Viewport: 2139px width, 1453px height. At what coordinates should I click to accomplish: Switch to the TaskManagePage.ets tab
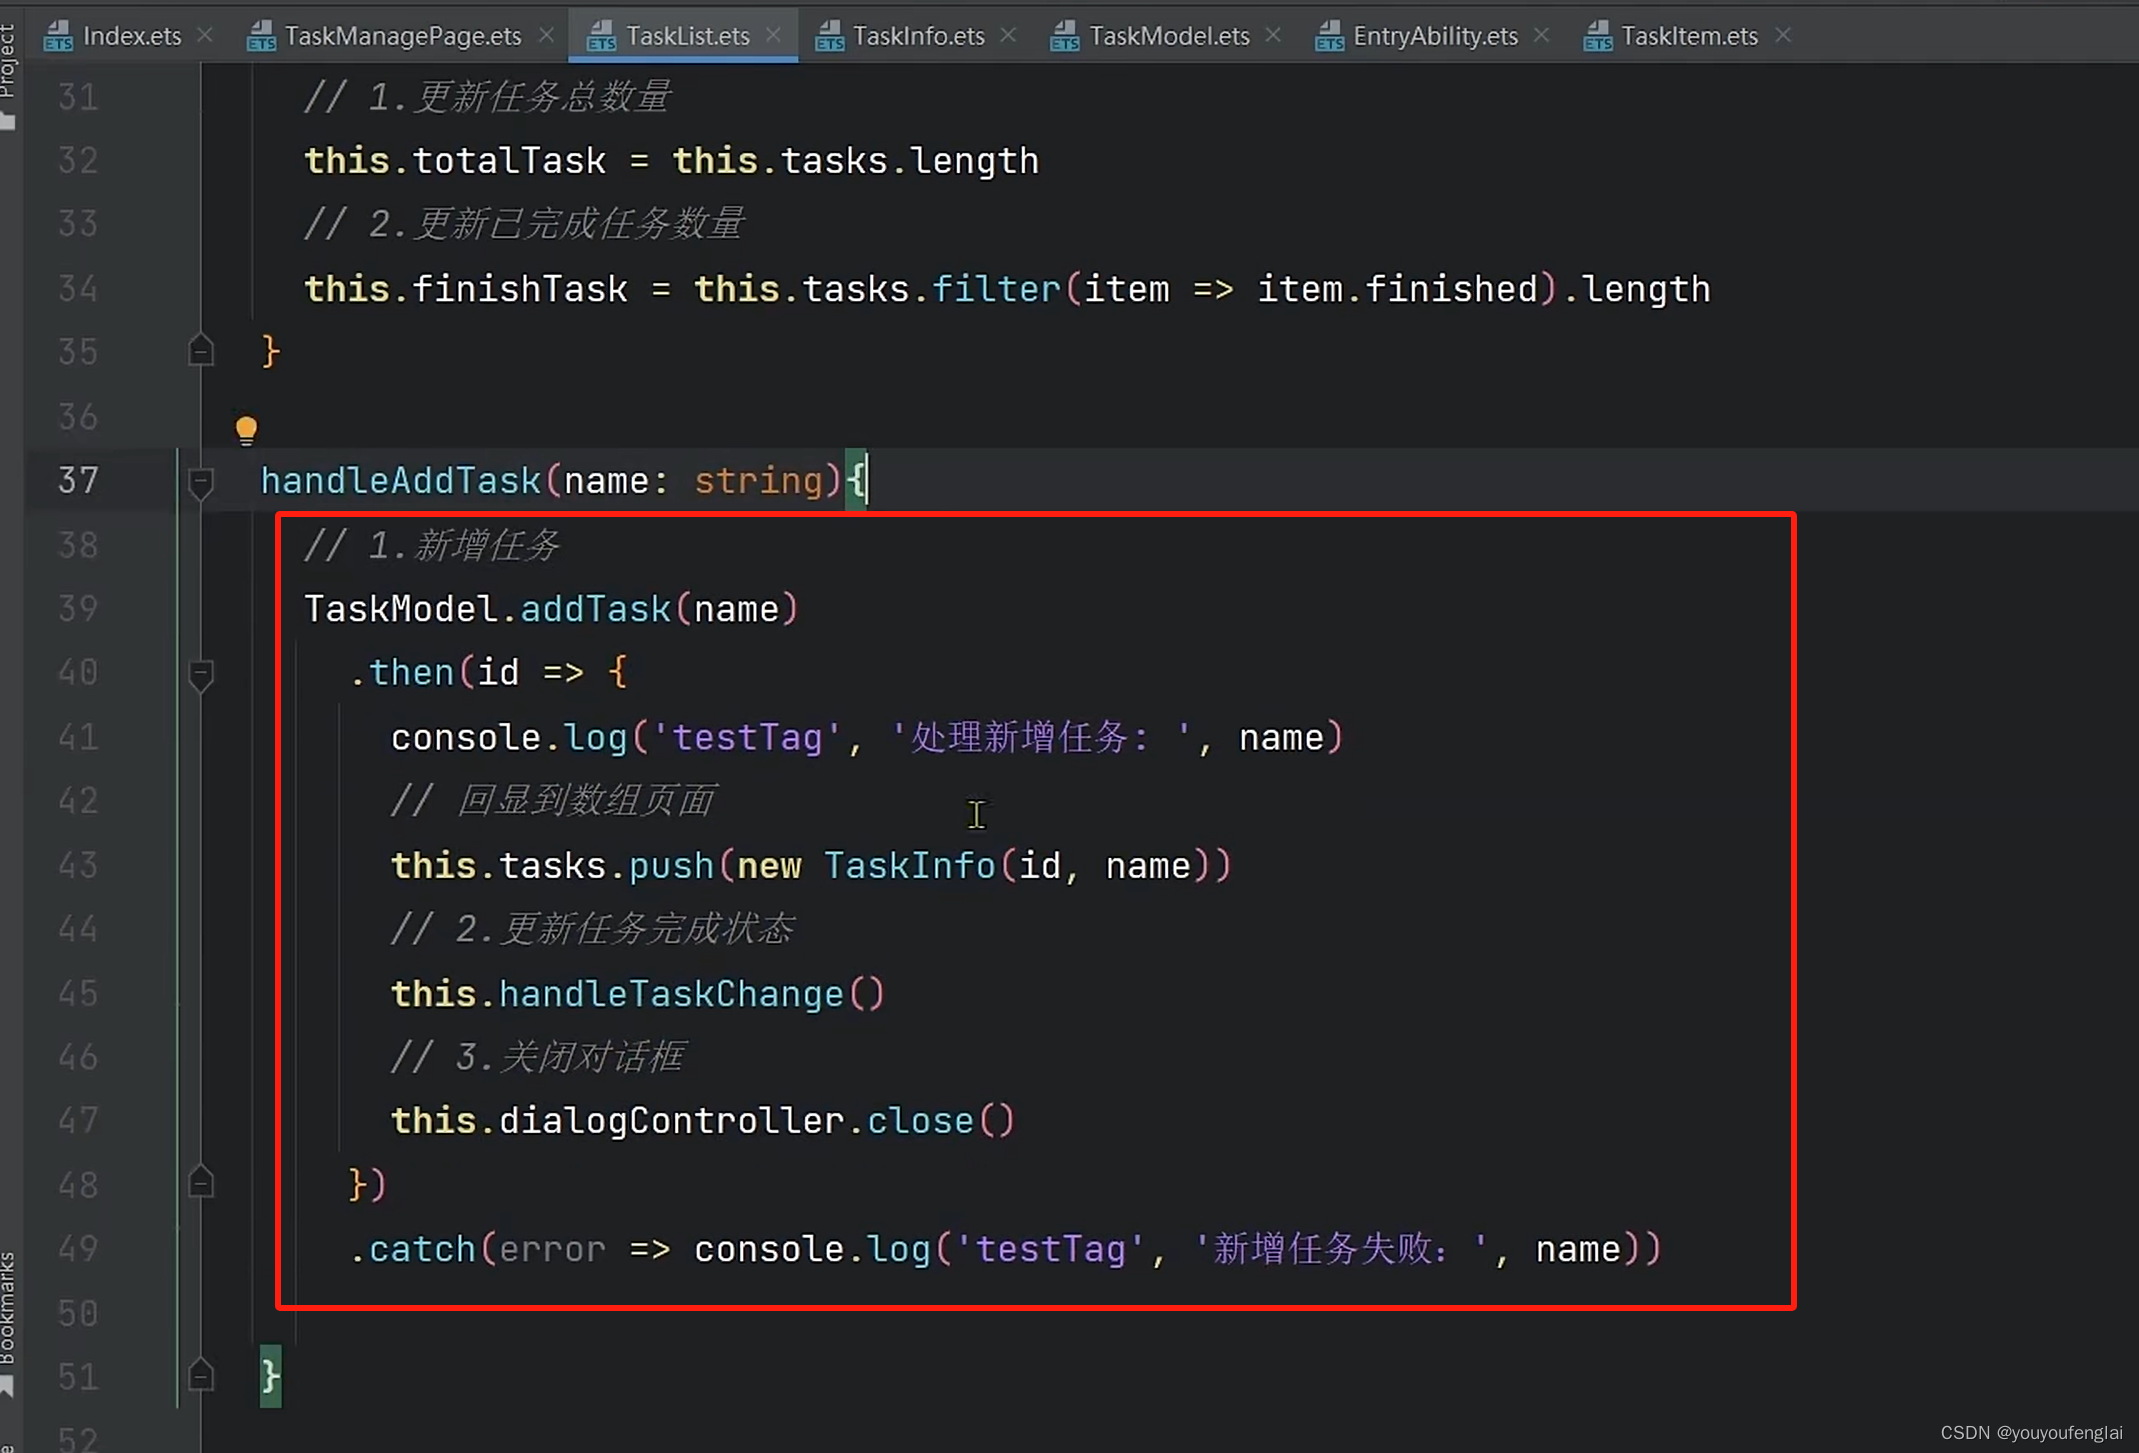click(x=402, y=36)
